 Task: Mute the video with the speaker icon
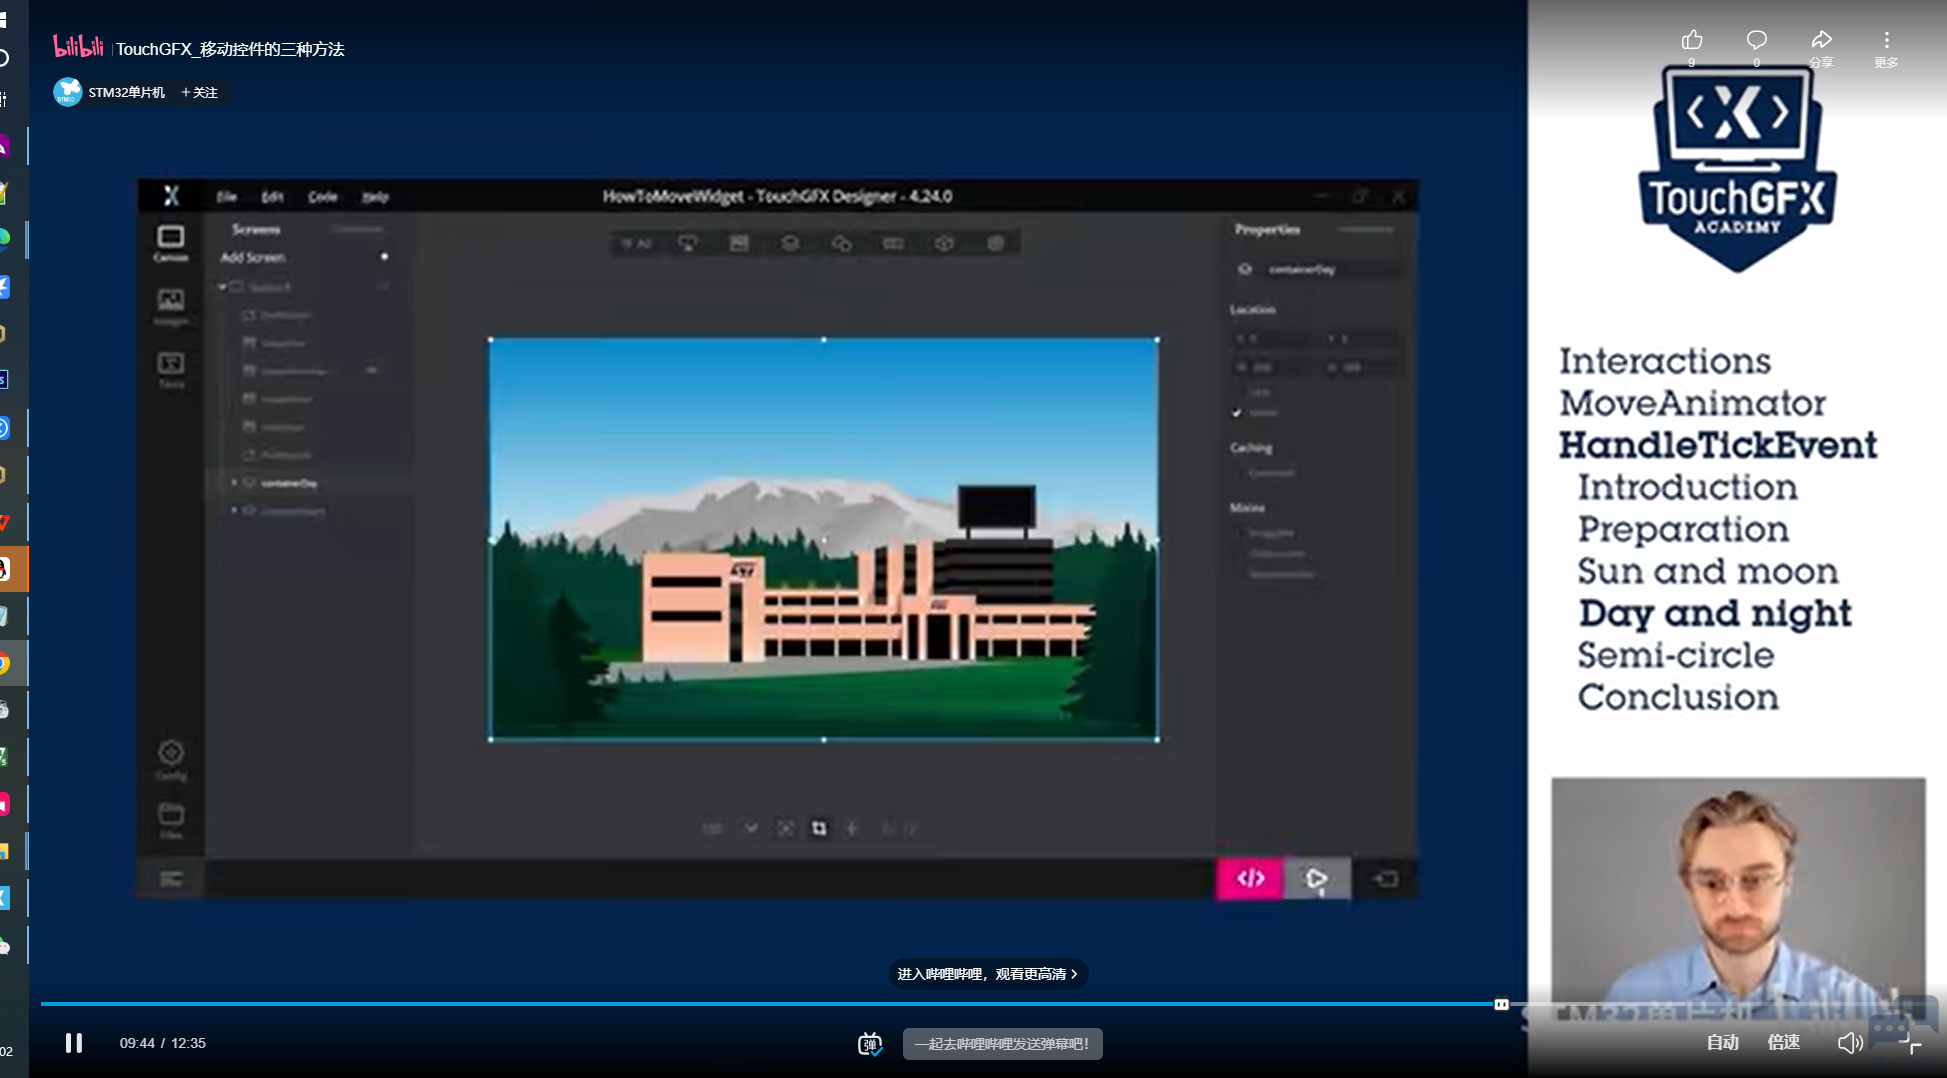coord(1850,1043)
